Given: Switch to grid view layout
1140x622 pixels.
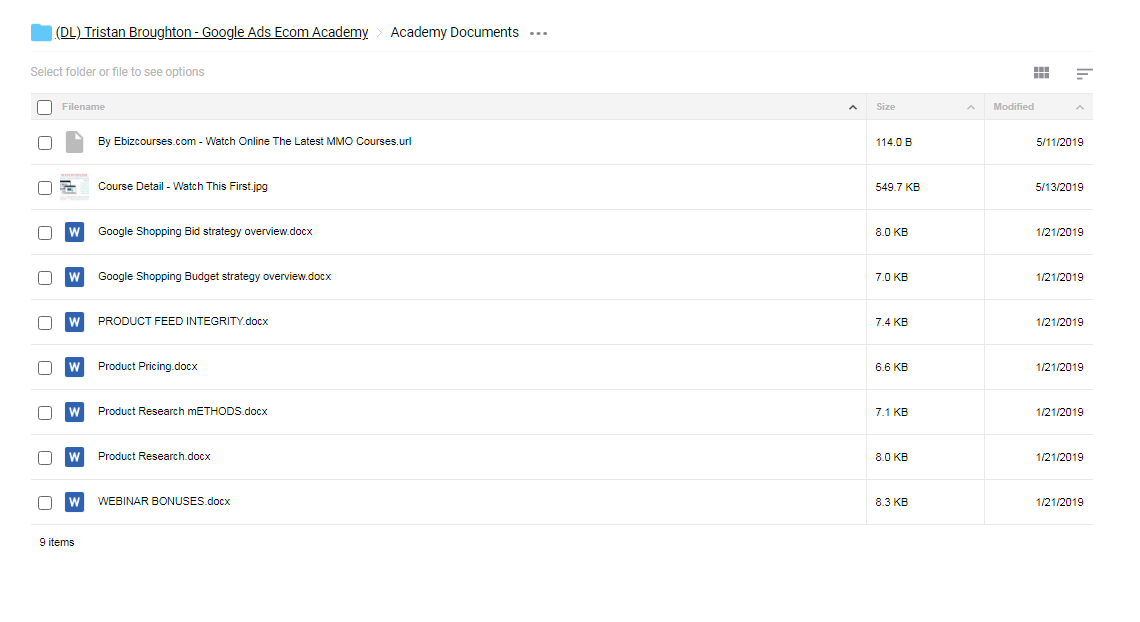Looking at the screenshot, I should click(x=1041, y=73).
